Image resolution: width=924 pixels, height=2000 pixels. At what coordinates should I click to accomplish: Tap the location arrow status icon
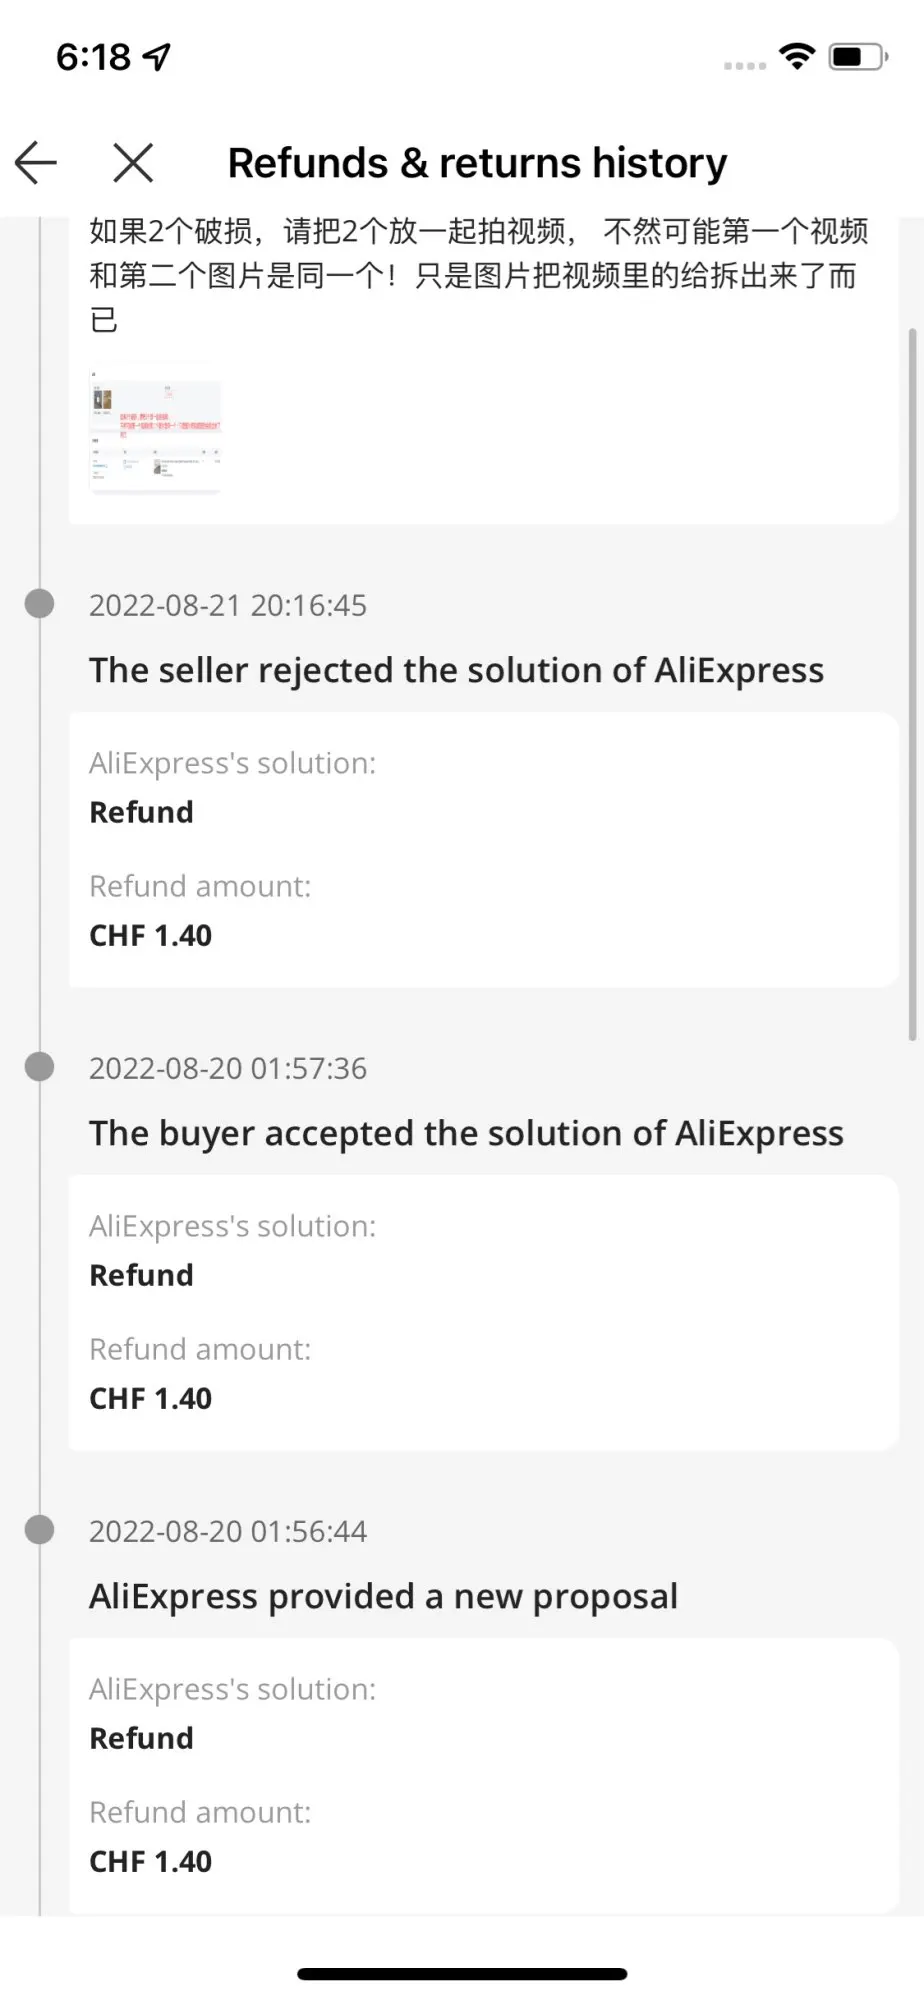coord(158,57)
